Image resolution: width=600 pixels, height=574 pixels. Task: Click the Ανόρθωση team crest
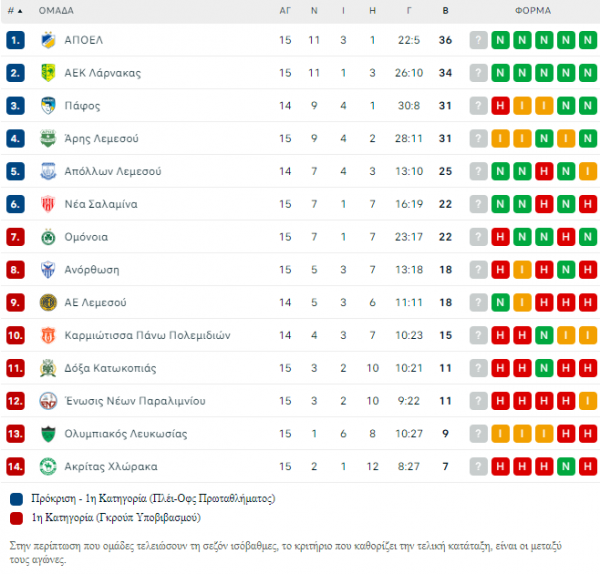48,270
